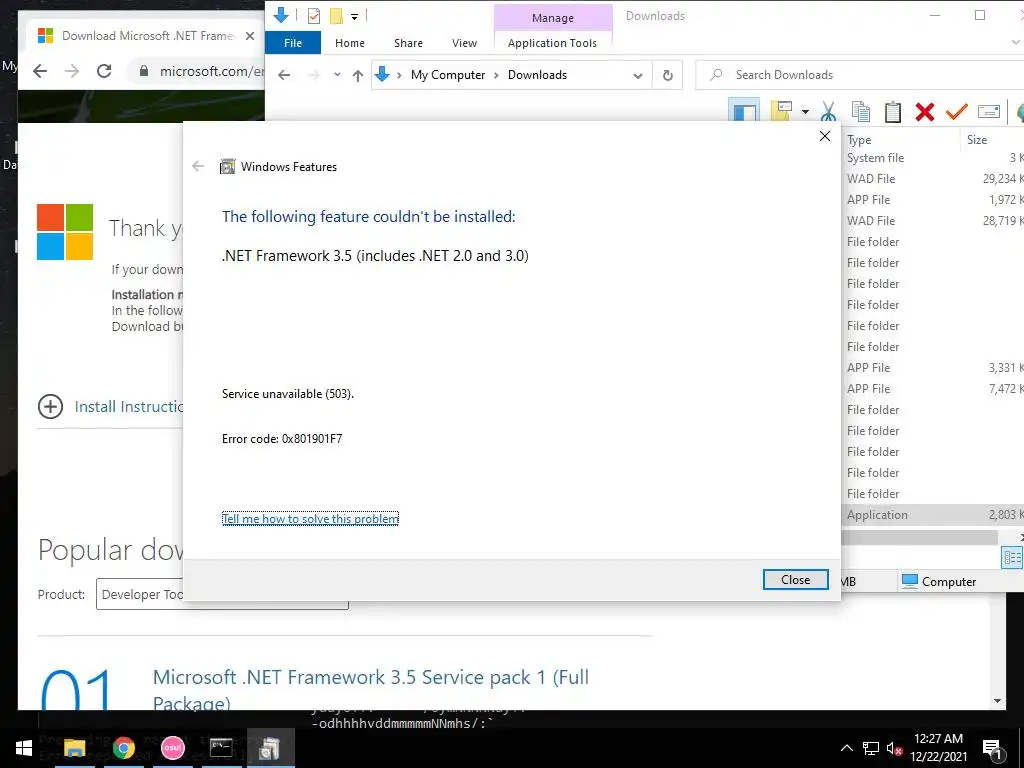Screen dimensions: 1024x768
Task: Click the back arrow in Windows Features dialog
Action: point(198,167)
